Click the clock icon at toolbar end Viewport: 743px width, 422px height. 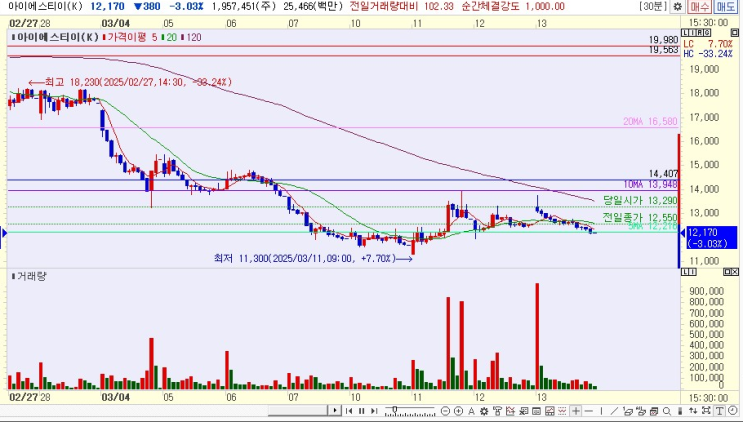733,411
